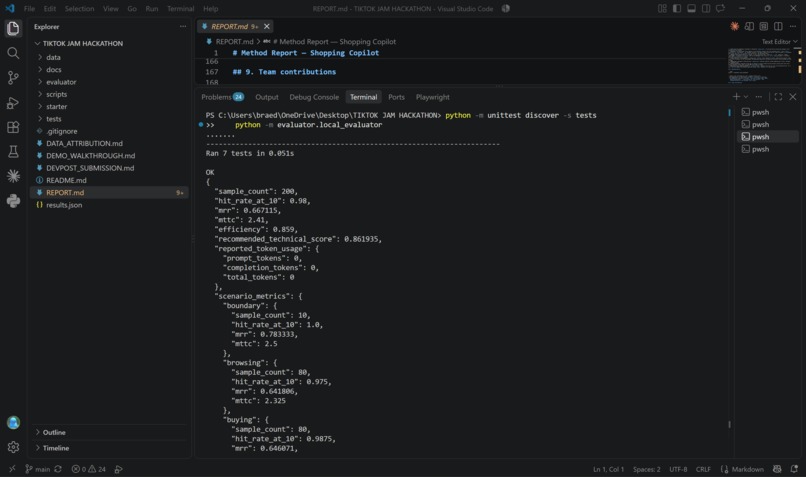Open the File menu
The height and width of the screenshot is (477, 806).
point(29,9)
